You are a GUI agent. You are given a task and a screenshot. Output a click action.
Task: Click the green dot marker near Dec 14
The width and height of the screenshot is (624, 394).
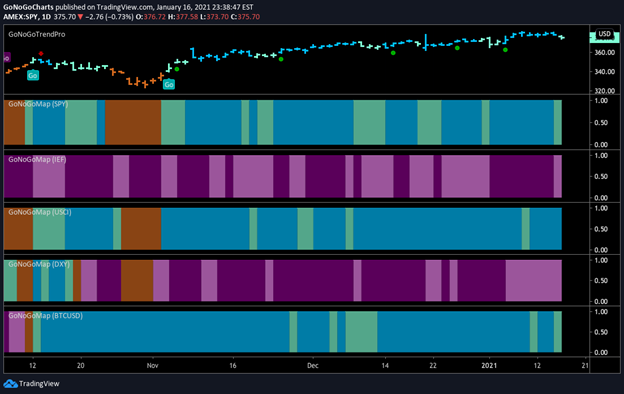tap(393, 53)
